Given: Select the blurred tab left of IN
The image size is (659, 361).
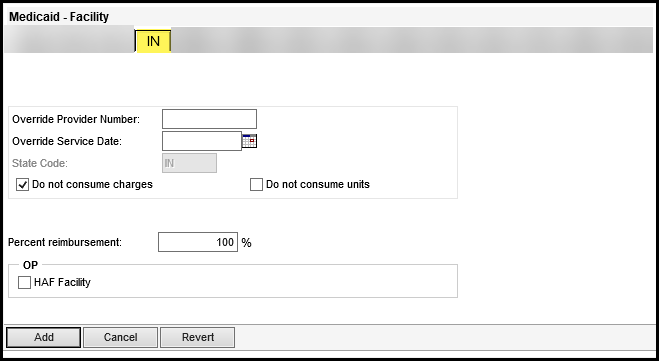Looking at the screenshot, I should [x=69, y=40].
